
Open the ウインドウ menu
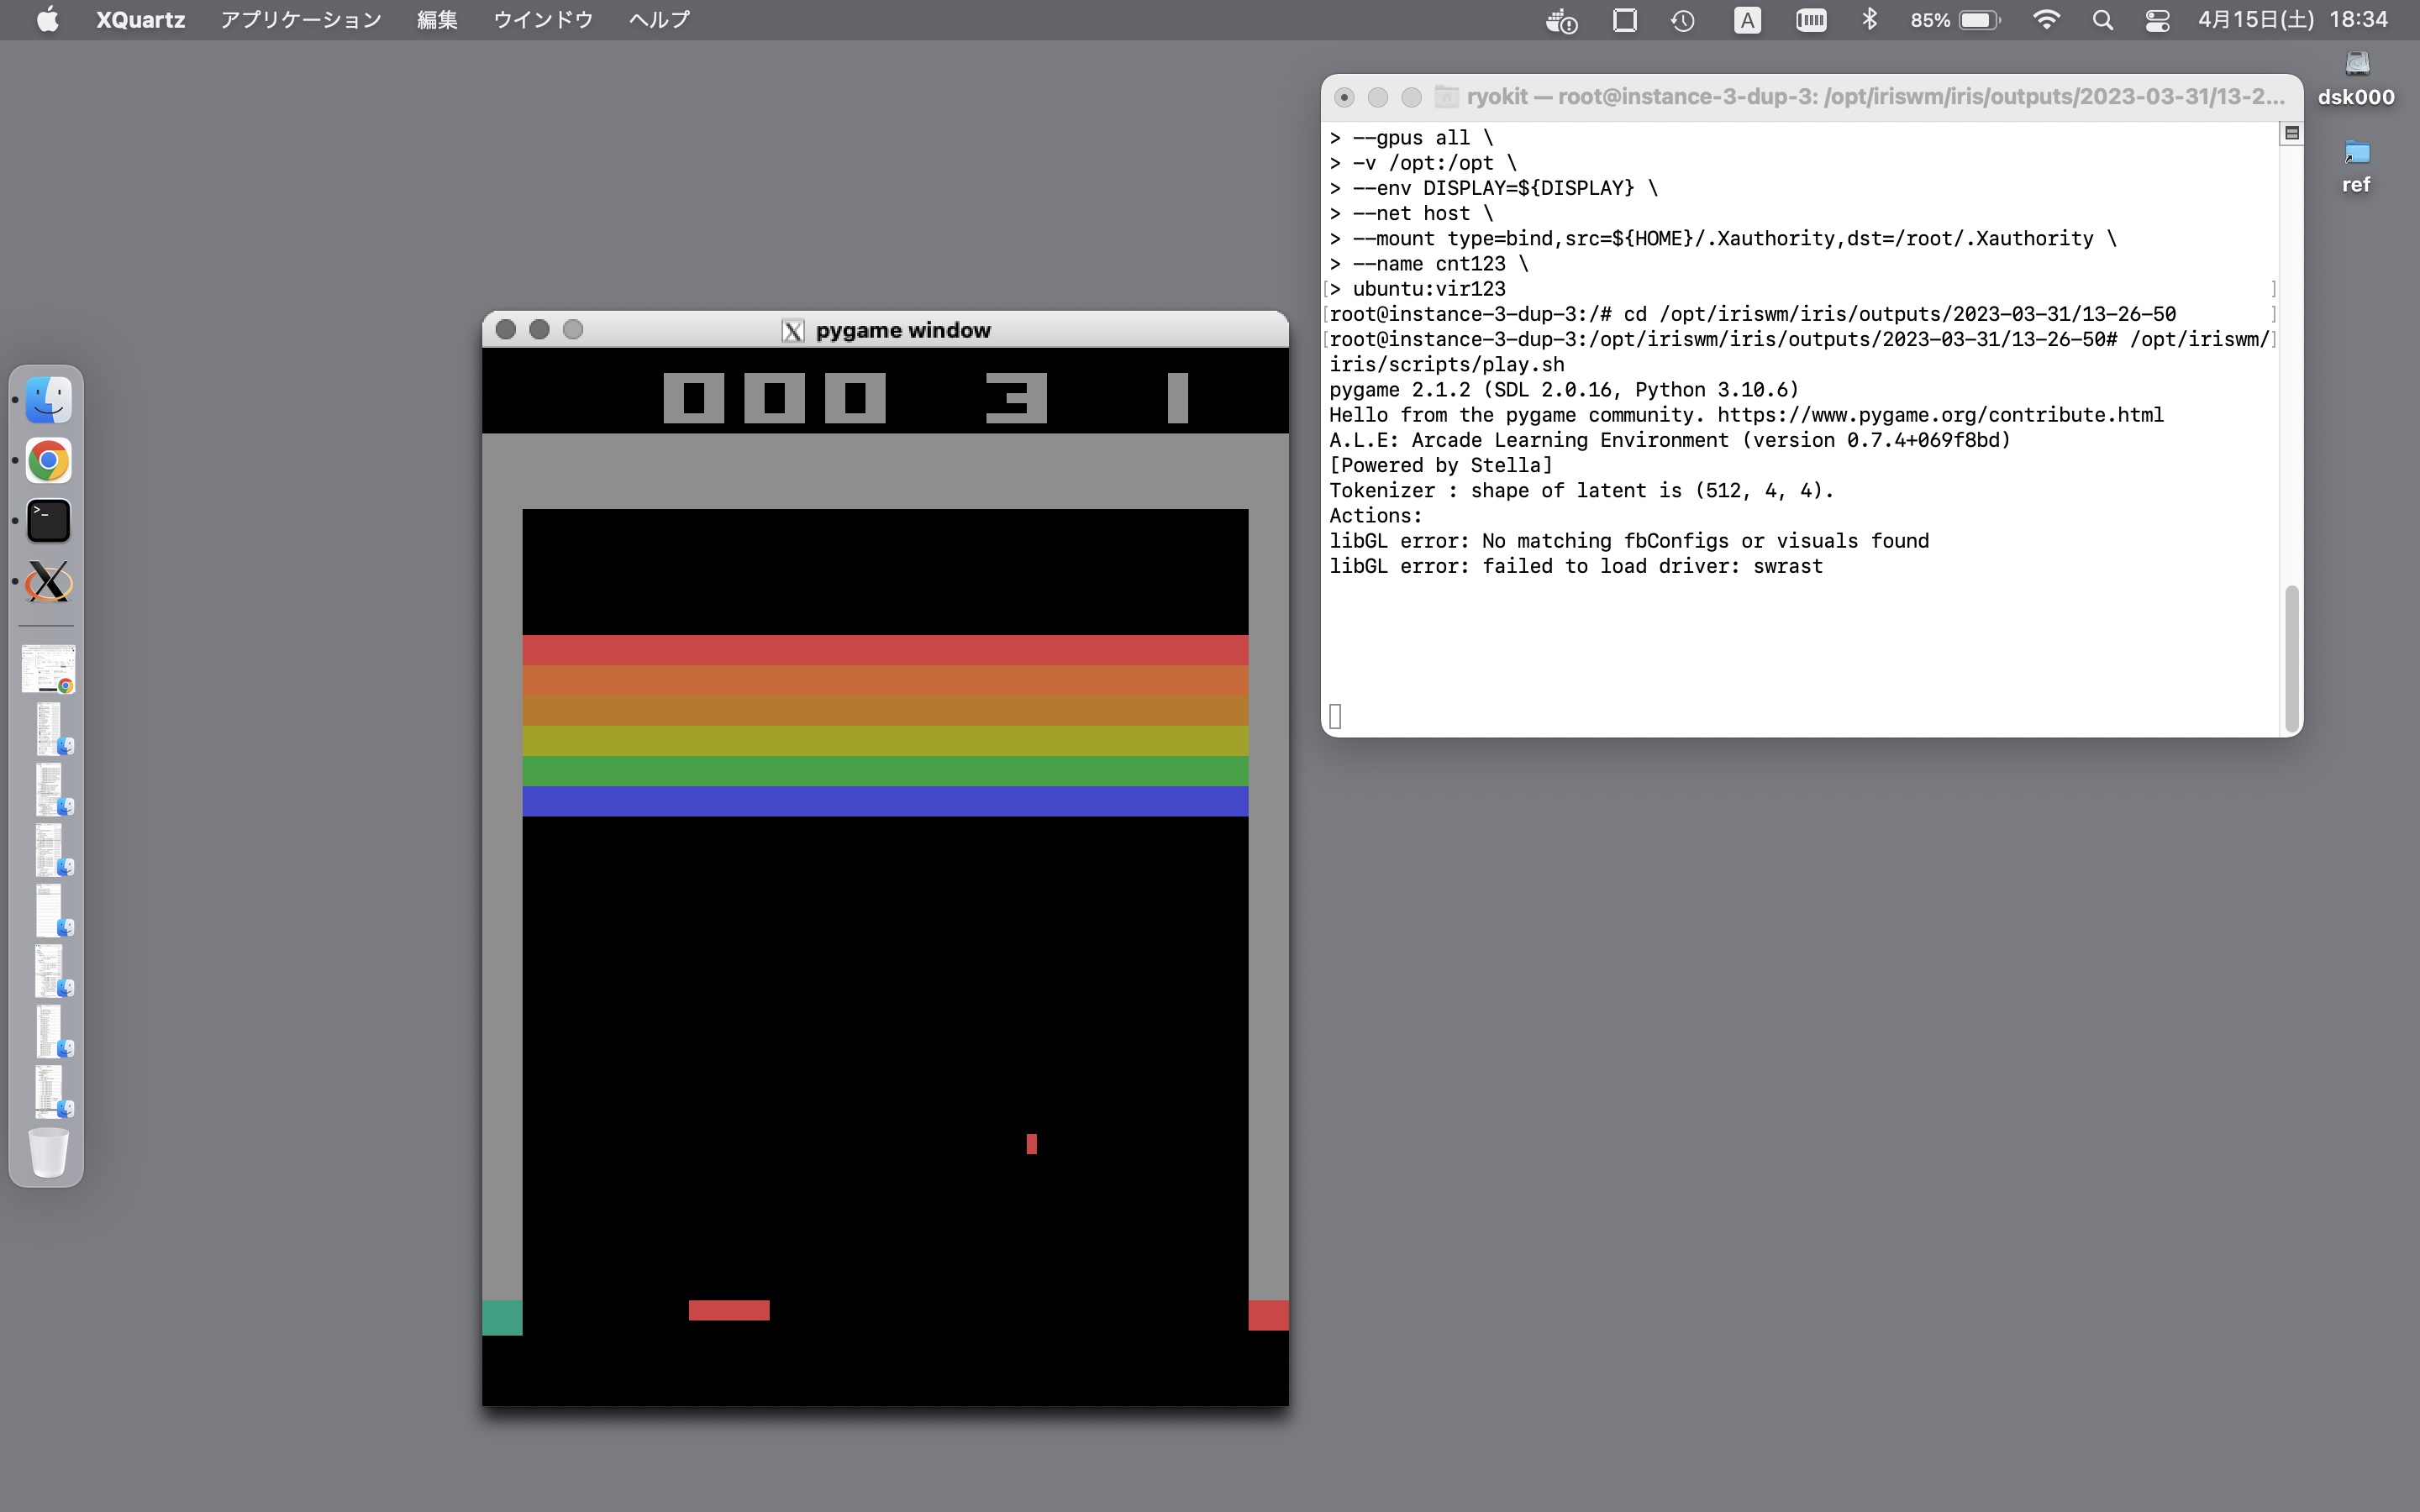[x=543, y=20]
